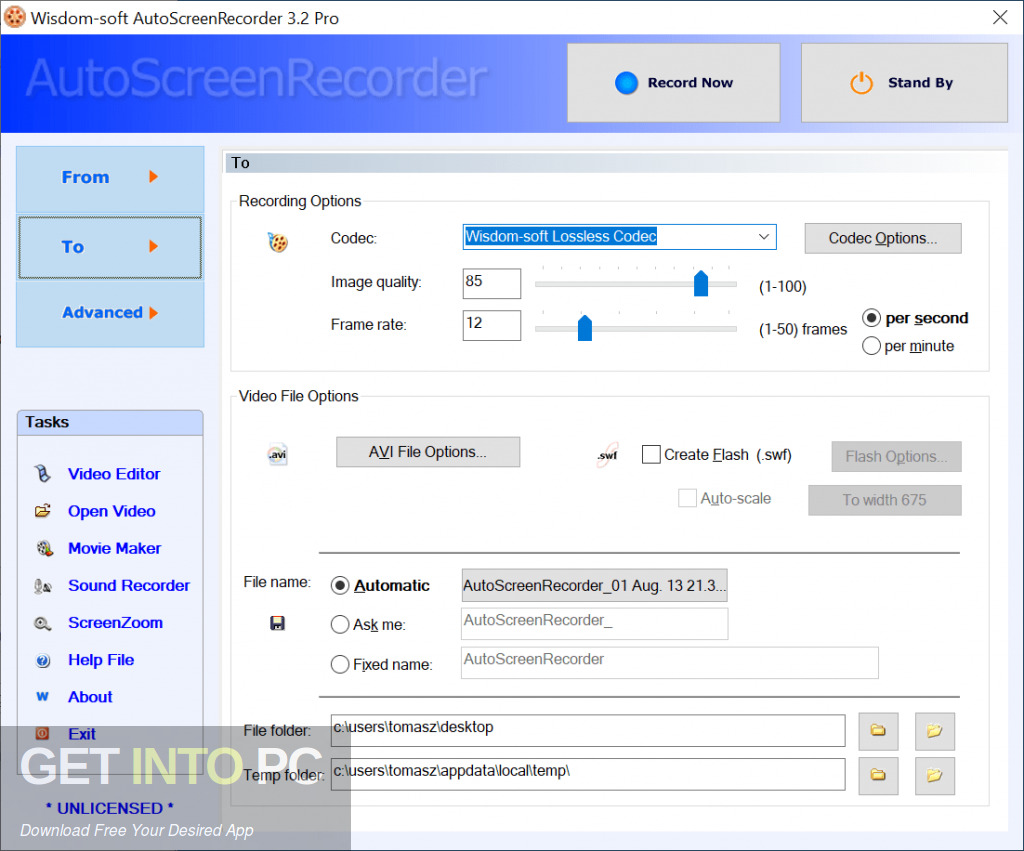Click the Stand By button
The image size is (1024, 851).
pyautogui.click(x=904, y=83)
